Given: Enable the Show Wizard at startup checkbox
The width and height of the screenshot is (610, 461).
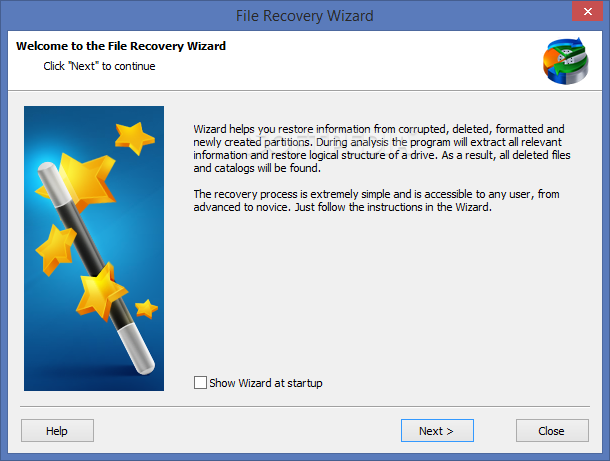Looking at the screenshot, I should point(200,382).
